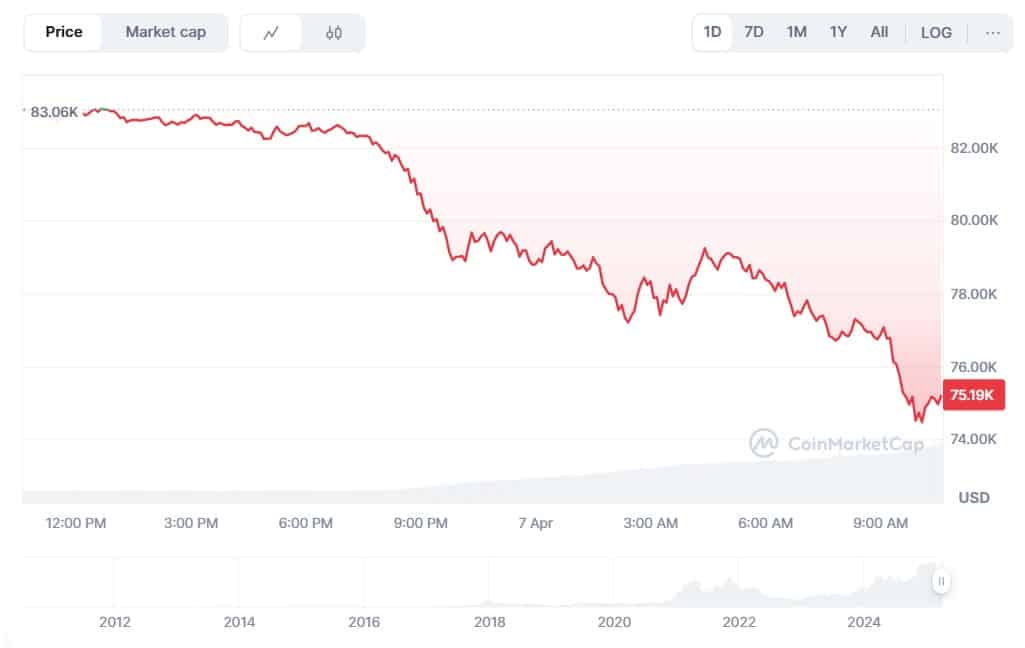Click 2020 on the history timeline
The image size is (1025, 648).
click(614, 622)
